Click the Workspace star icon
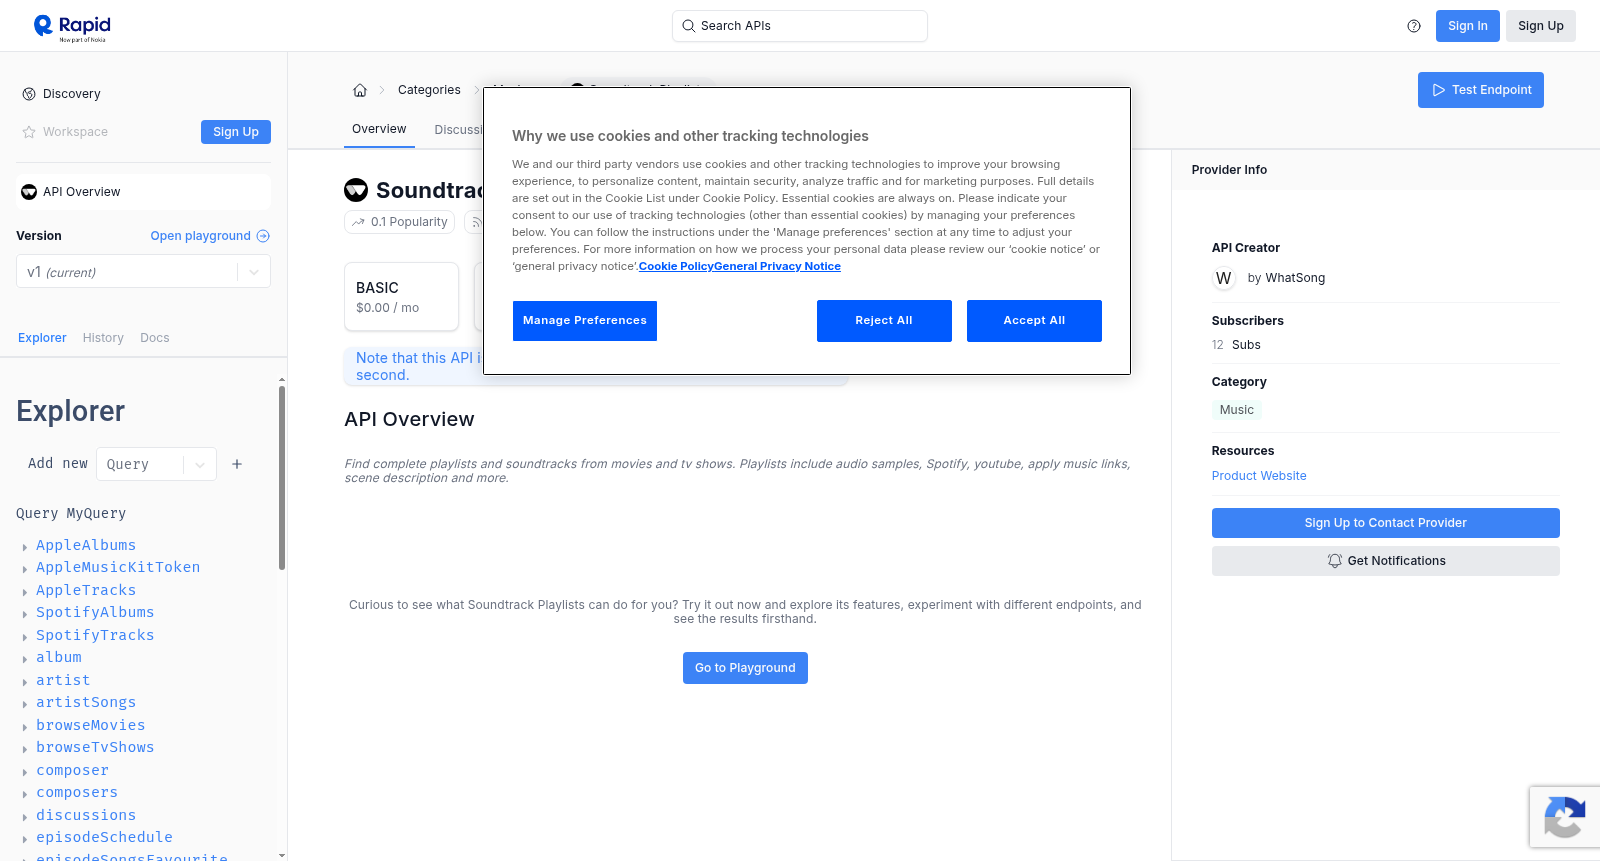The image size is (1600, 861). 29,132
